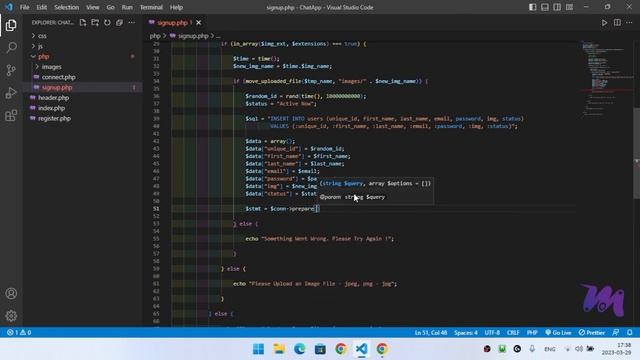Change indentation via Spaces: 4

pos(466,333)
